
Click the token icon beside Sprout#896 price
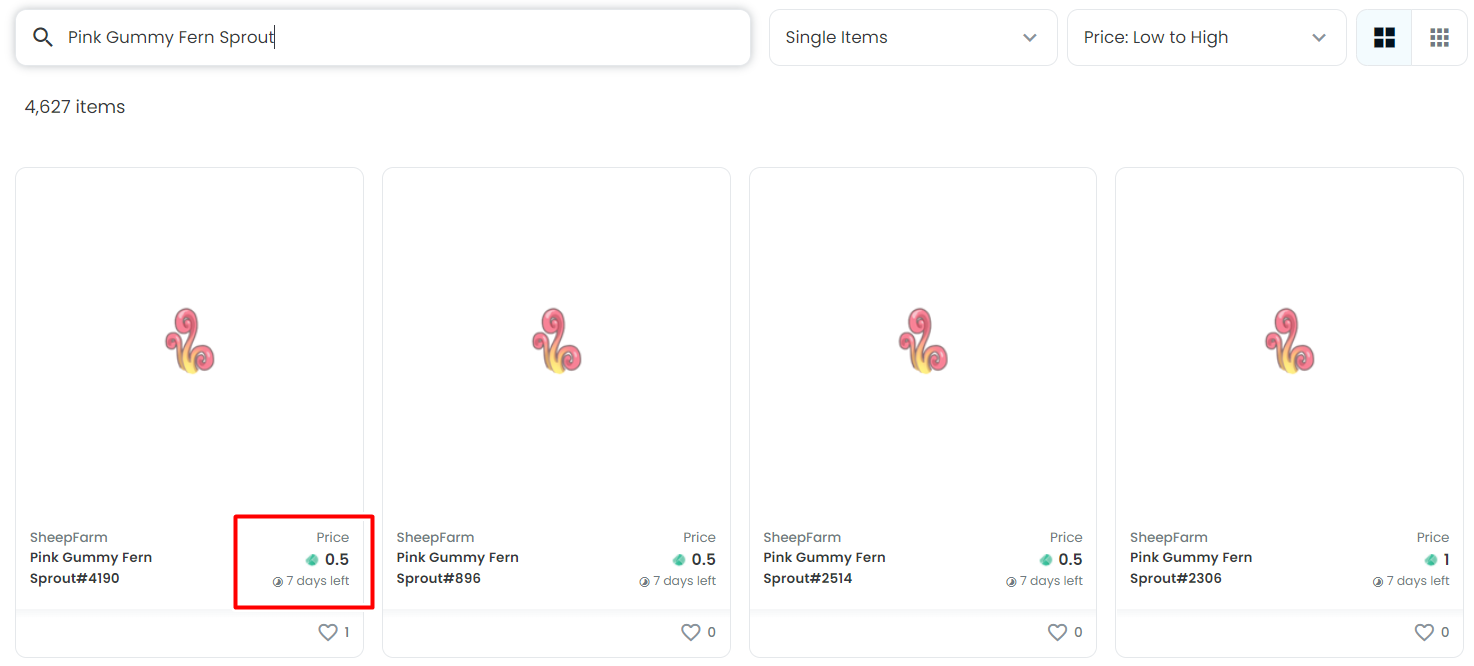pos(679,560)
